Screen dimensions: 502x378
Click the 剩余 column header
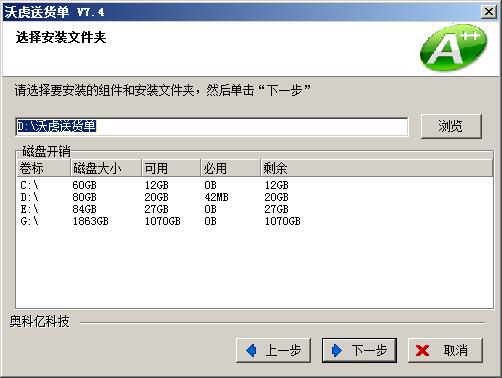click(376, 168)
